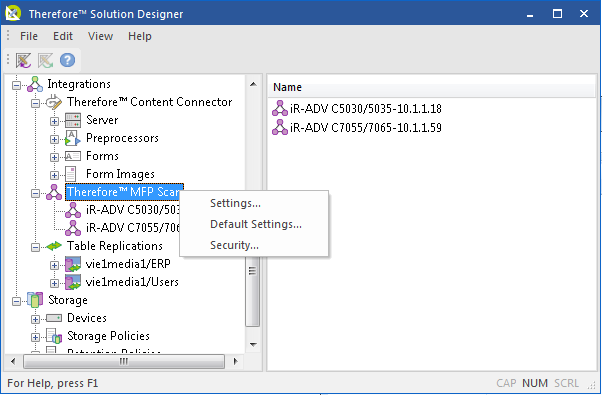
Task: Click the Content Connector wrench icon
Action: point(54,102)
